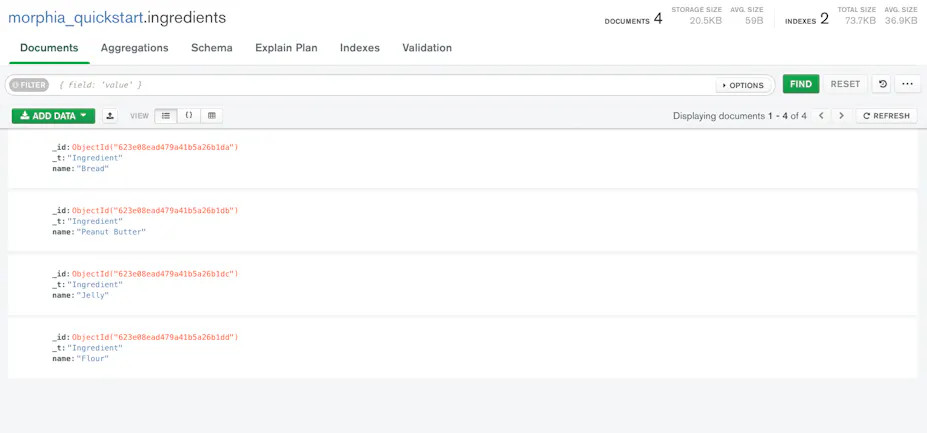Select the "Flour" name value
Image resolution: width=927 pixels, height=433 pixels.
93,358
